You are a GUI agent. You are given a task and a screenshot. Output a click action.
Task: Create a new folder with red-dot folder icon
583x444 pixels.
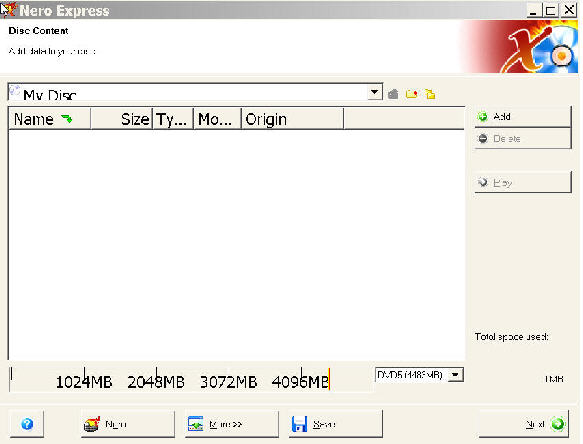coord(412,94)
